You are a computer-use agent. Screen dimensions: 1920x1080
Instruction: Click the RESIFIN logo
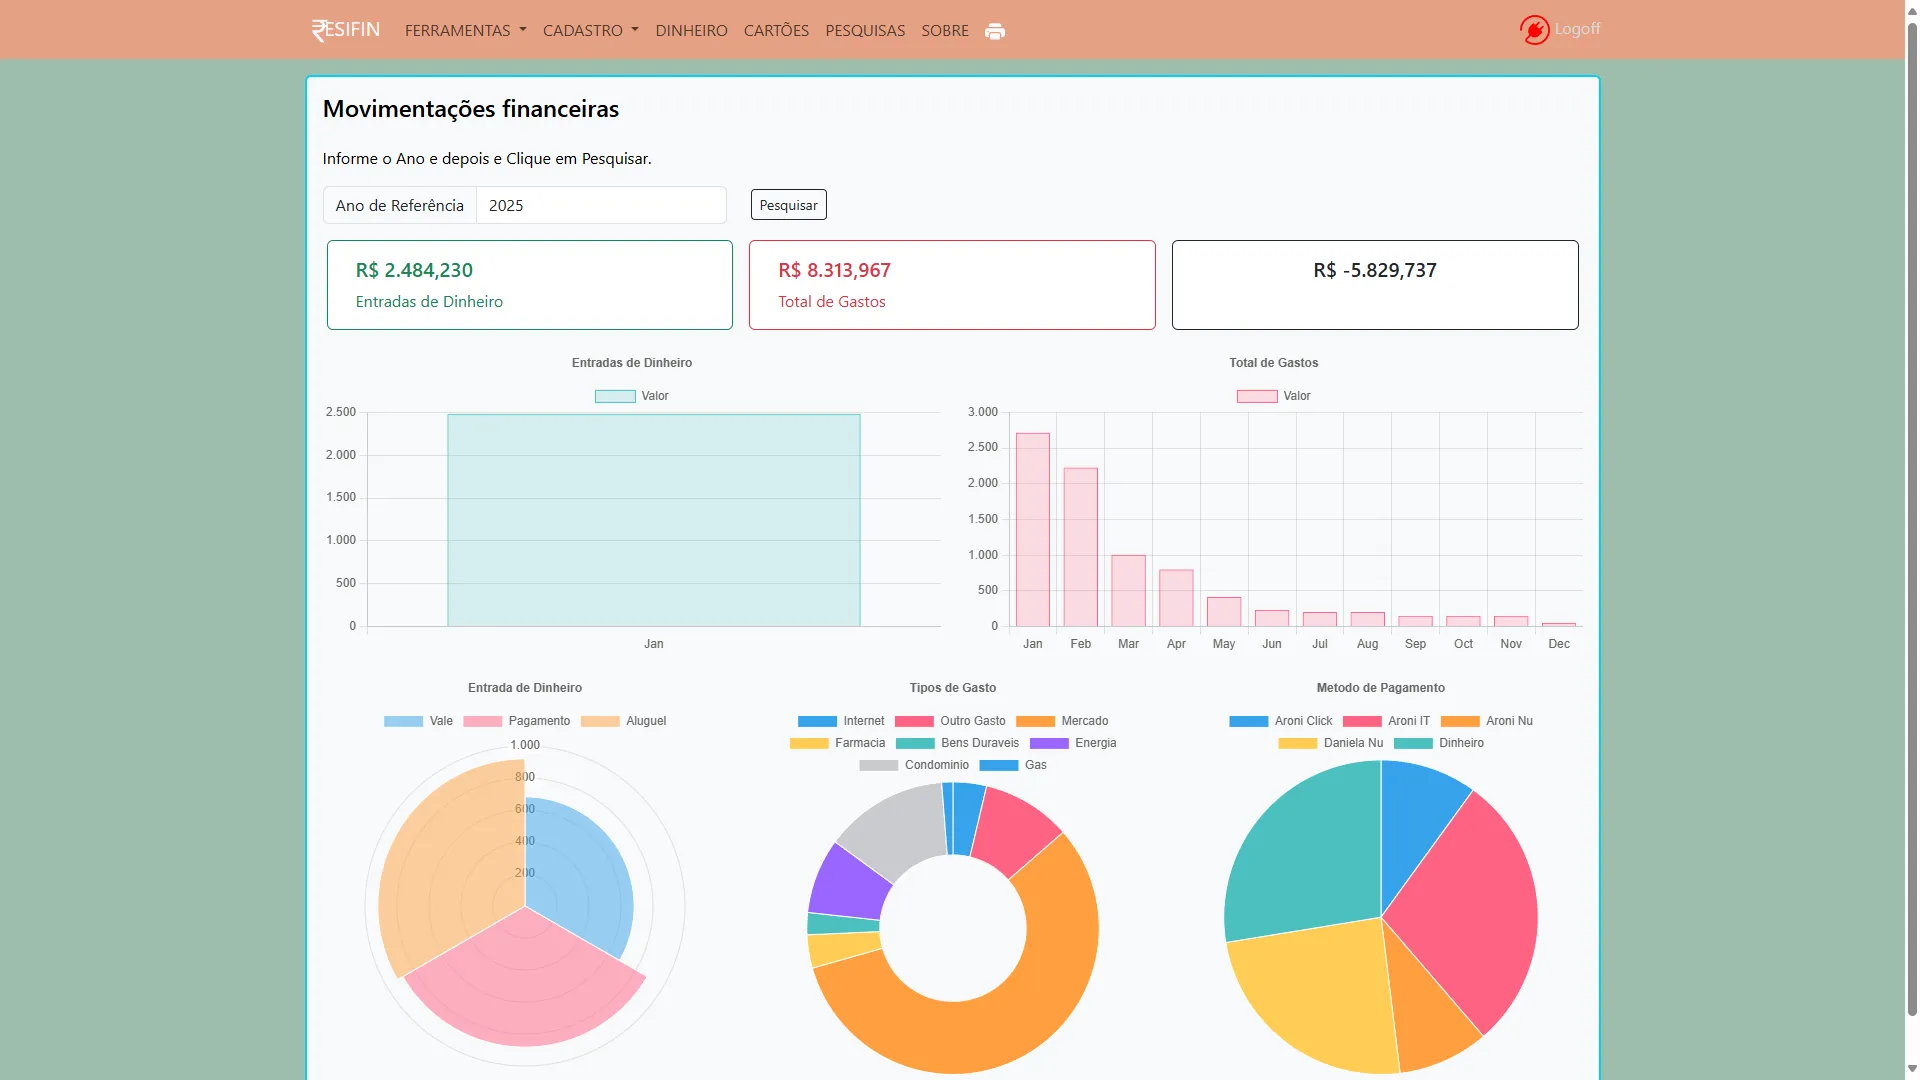[346, 30]
